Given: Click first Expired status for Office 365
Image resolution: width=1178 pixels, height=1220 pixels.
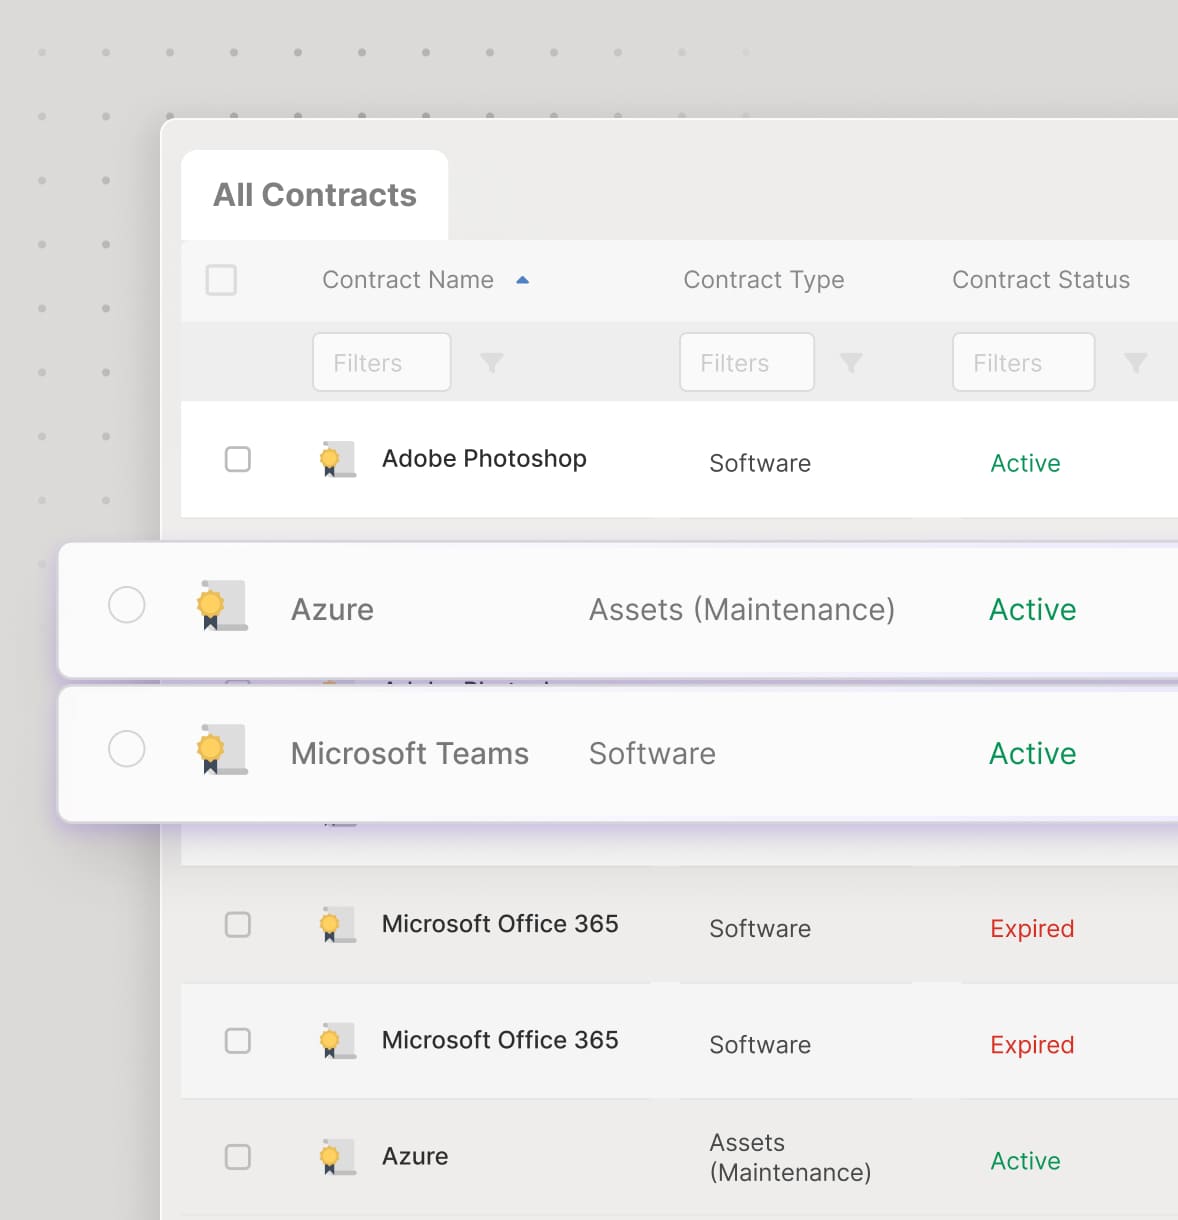Looking at the screenshot, I should coord(1032,929).
